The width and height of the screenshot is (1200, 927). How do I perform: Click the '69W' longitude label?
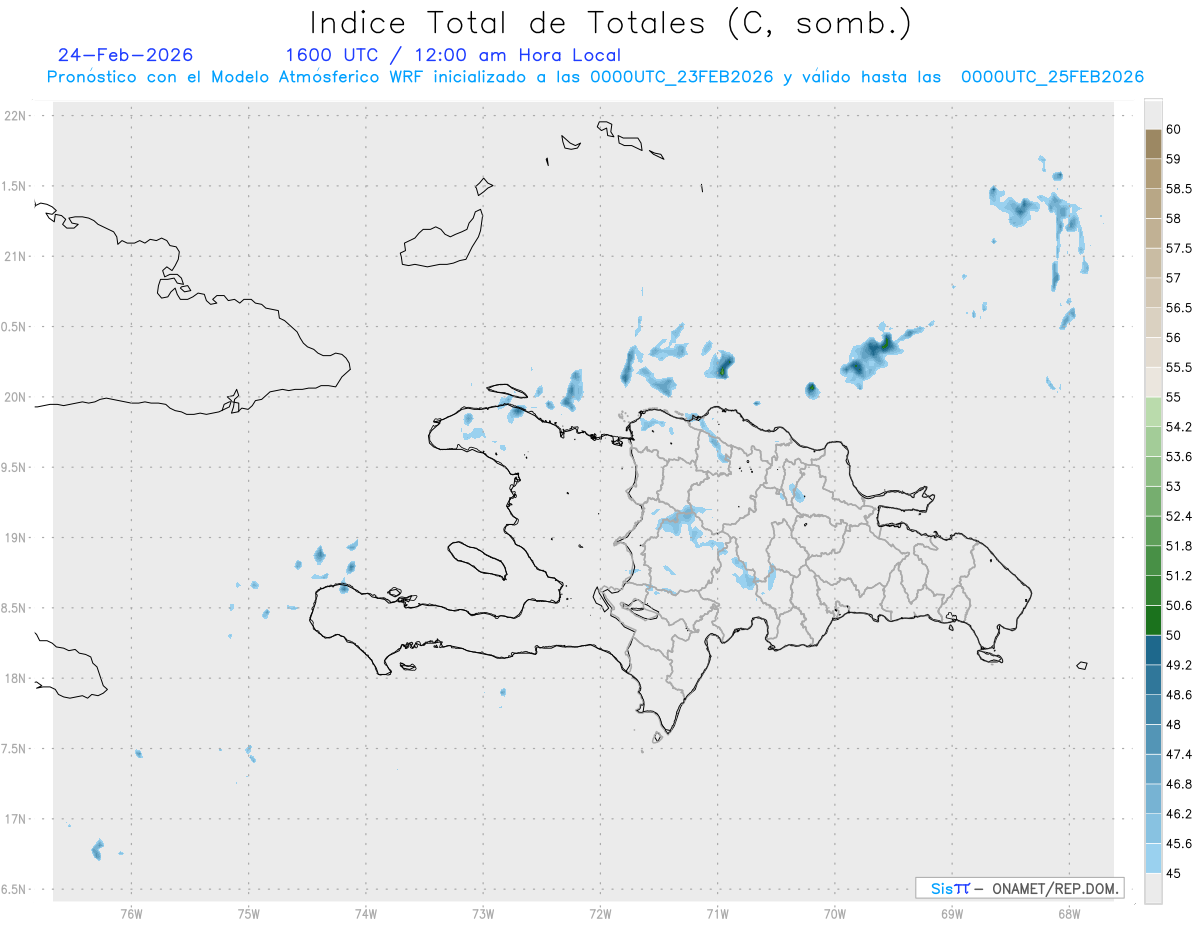pos(952,913)
